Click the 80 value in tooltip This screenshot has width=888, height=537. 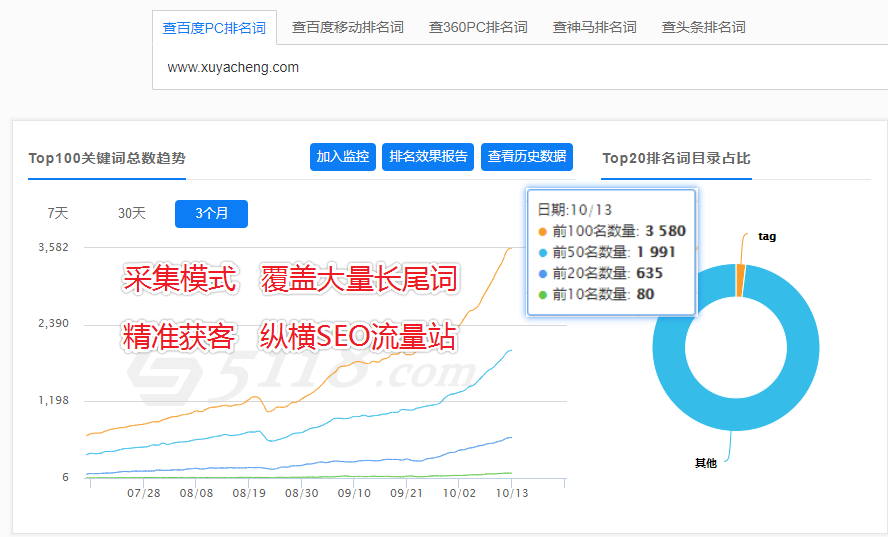645,294
